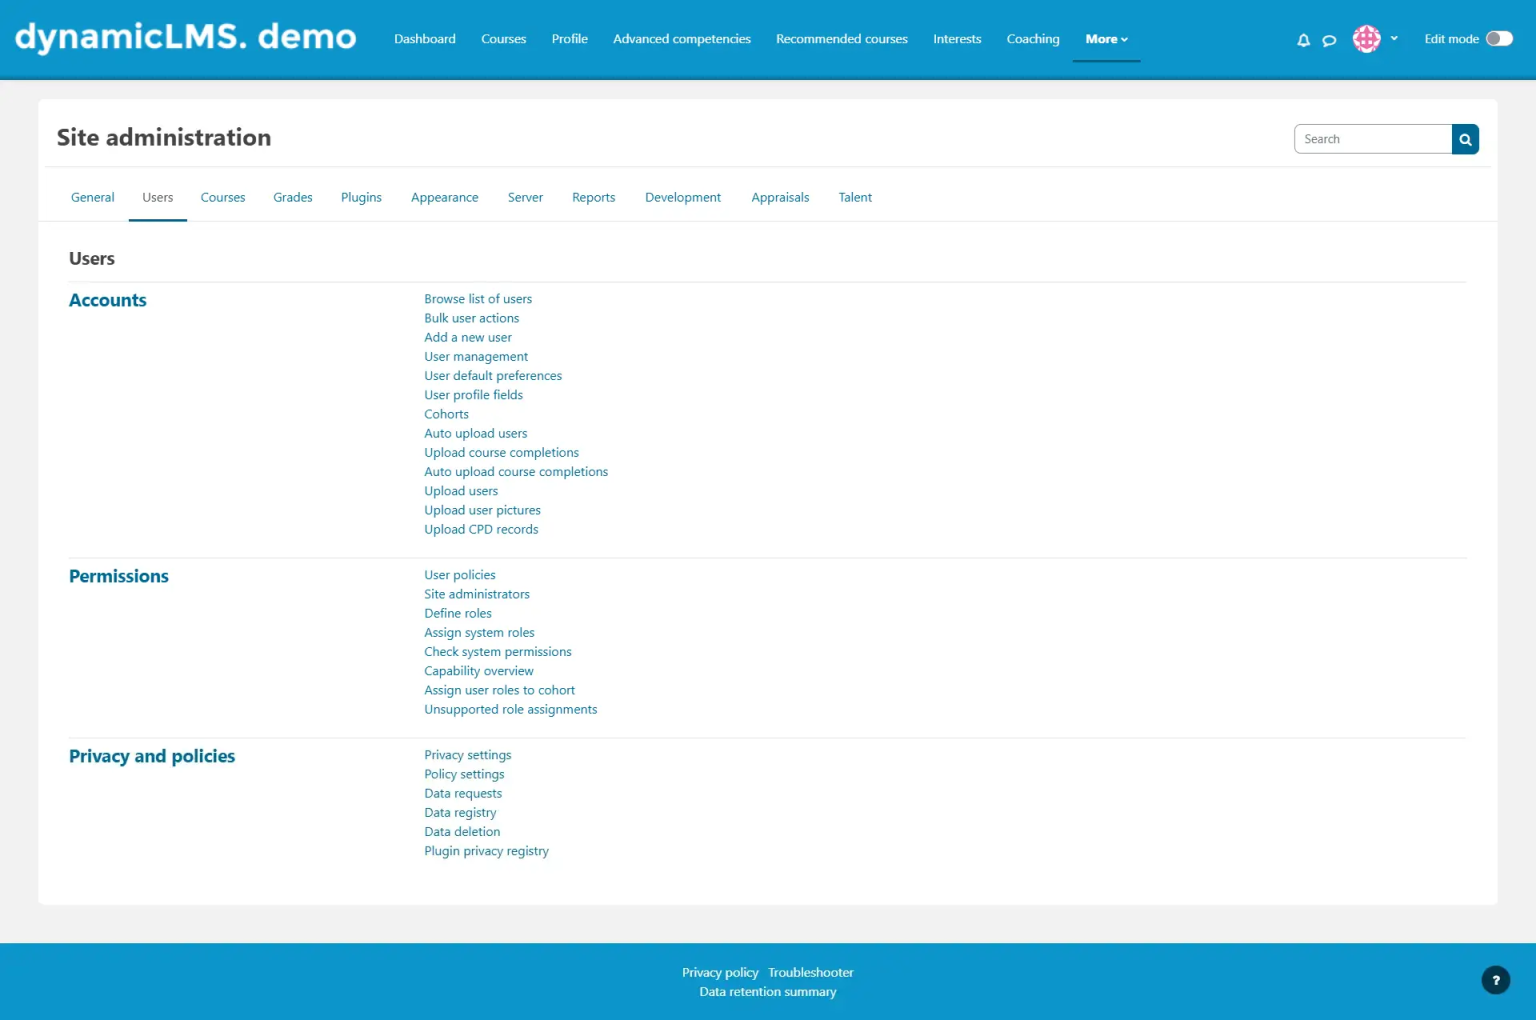Open Capability overview link
Image resolution: width=1536 pixels, height=1020 pixels.
tap(479, 671)
